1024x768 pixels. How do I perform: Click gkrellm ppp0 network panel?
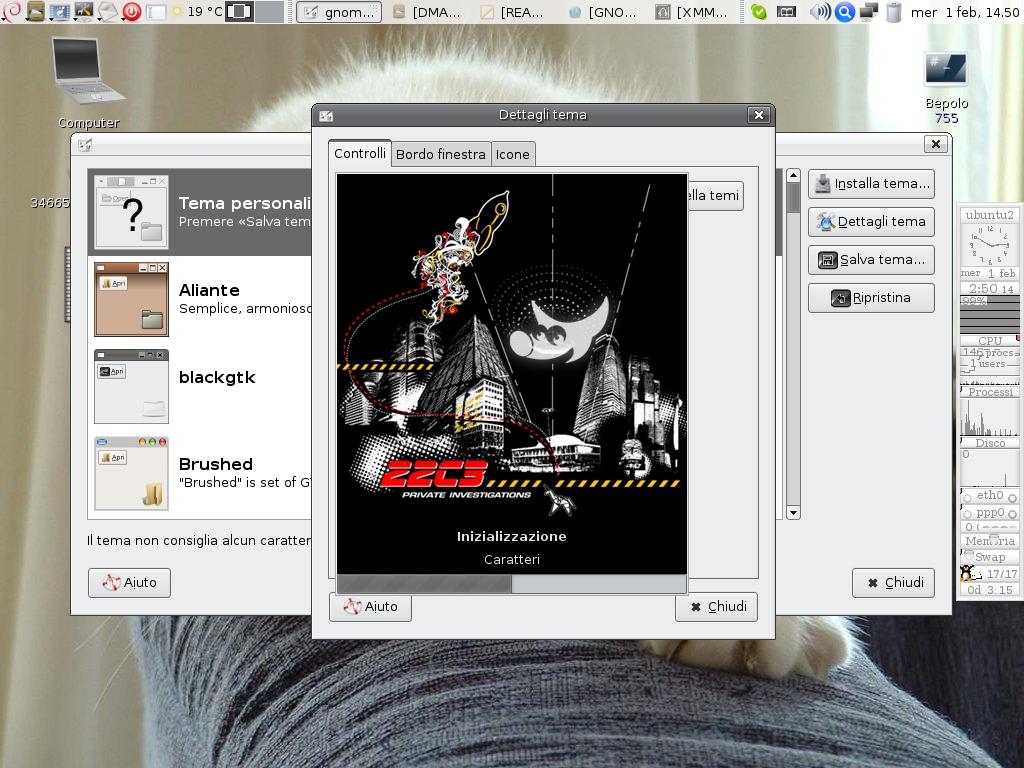(x=990, y=513)
